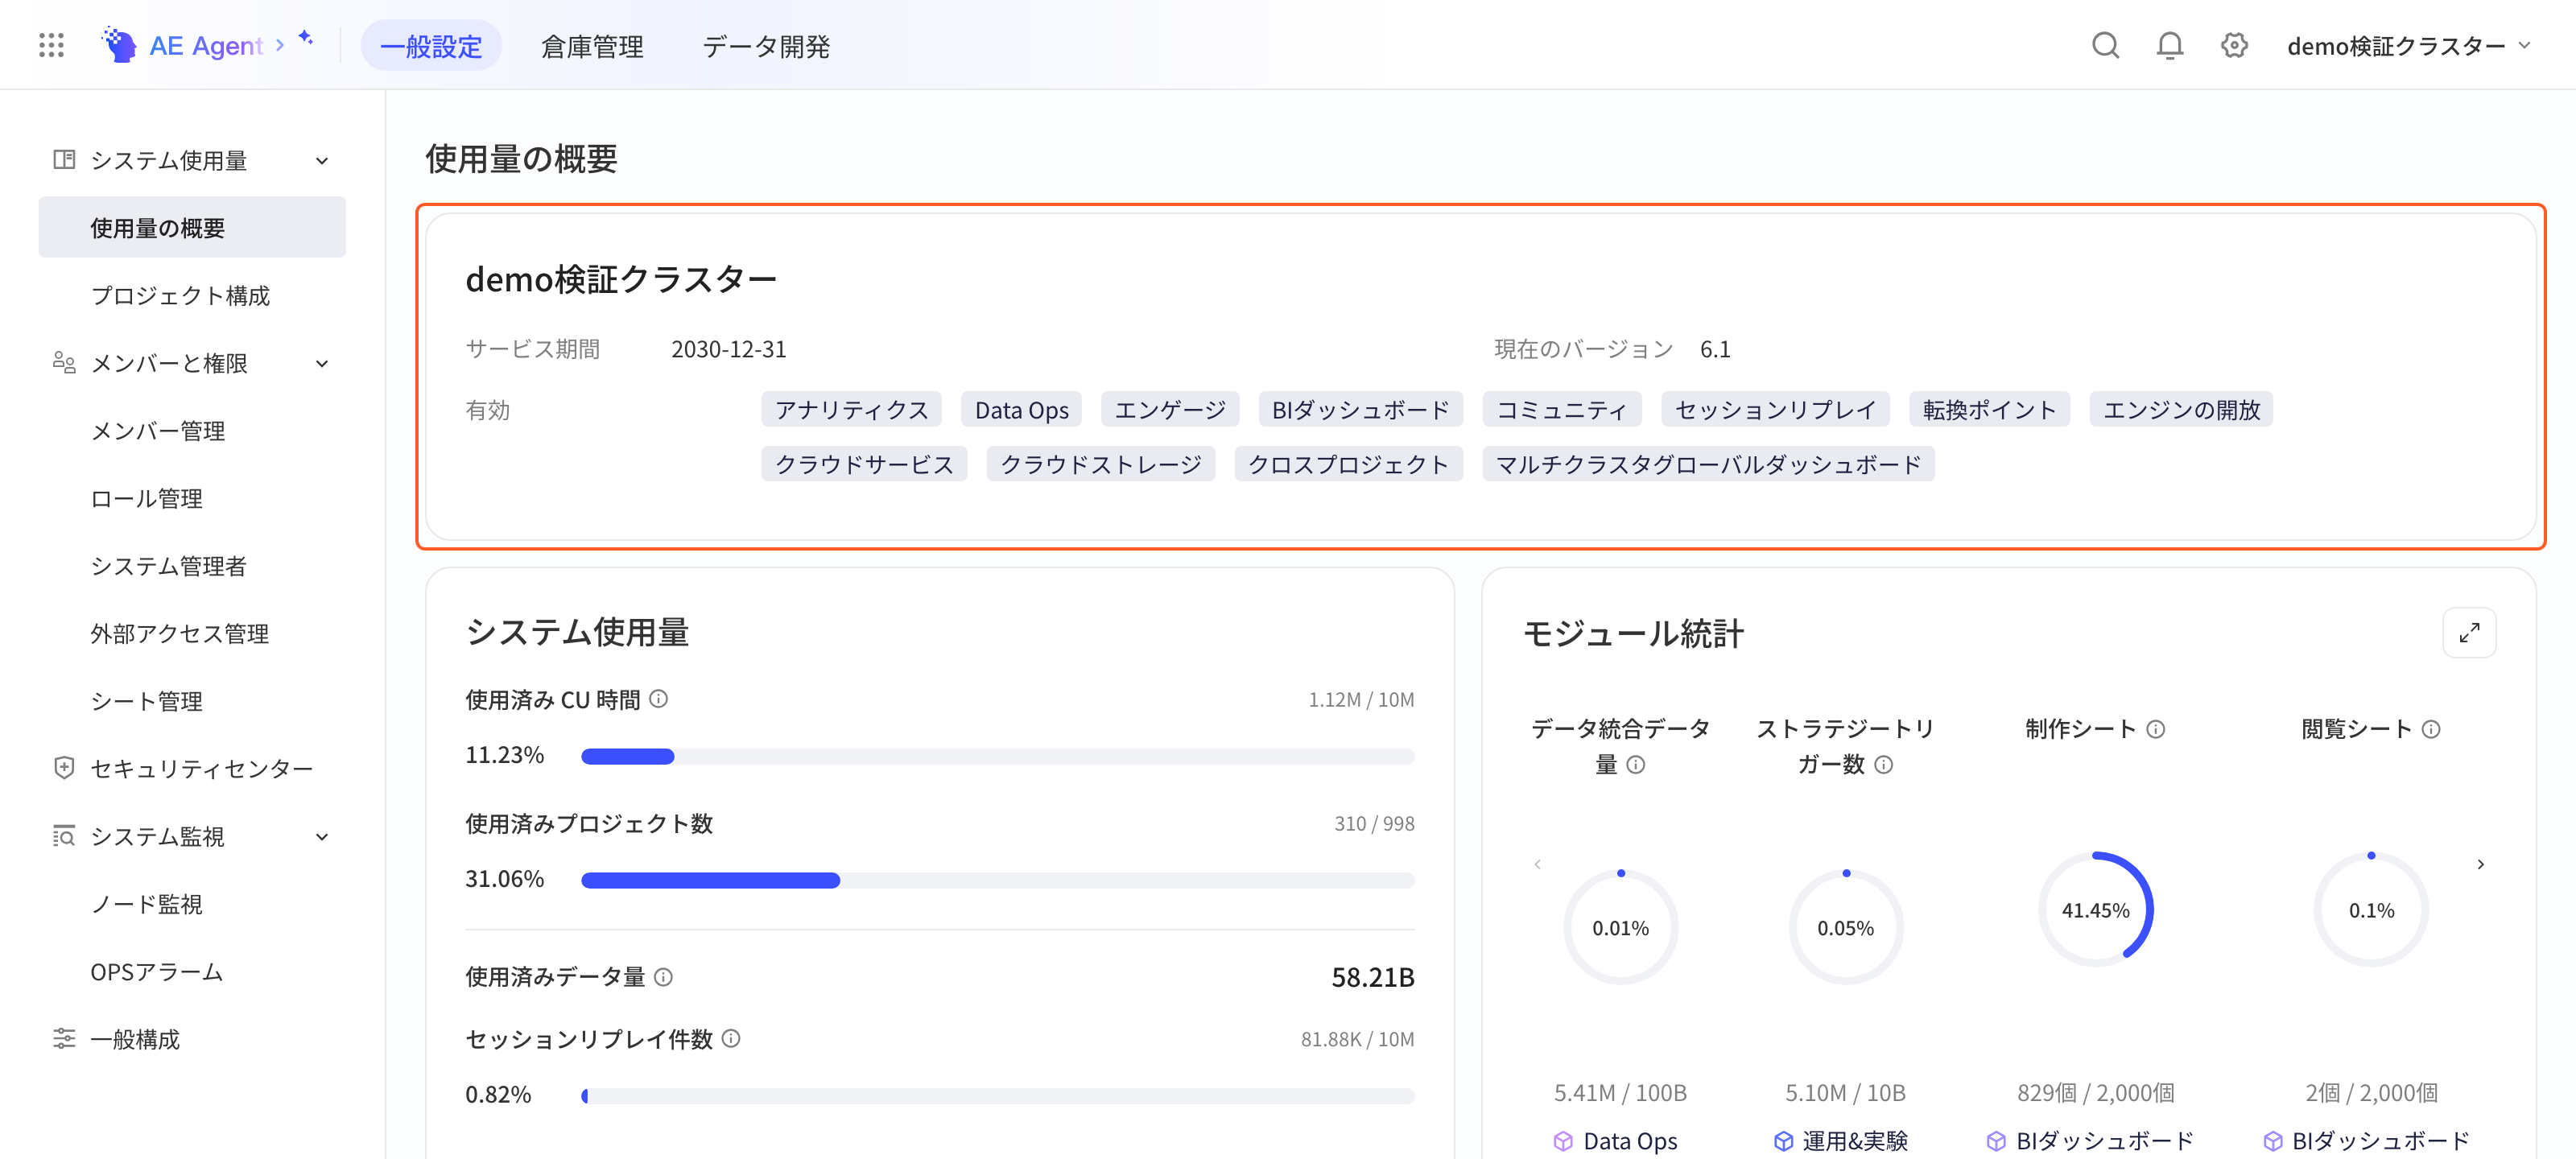The height and width of the screenshot is (1159, 2576).
Task: Click the 一般構成 sliders icon
Action: pos(64,1039)
